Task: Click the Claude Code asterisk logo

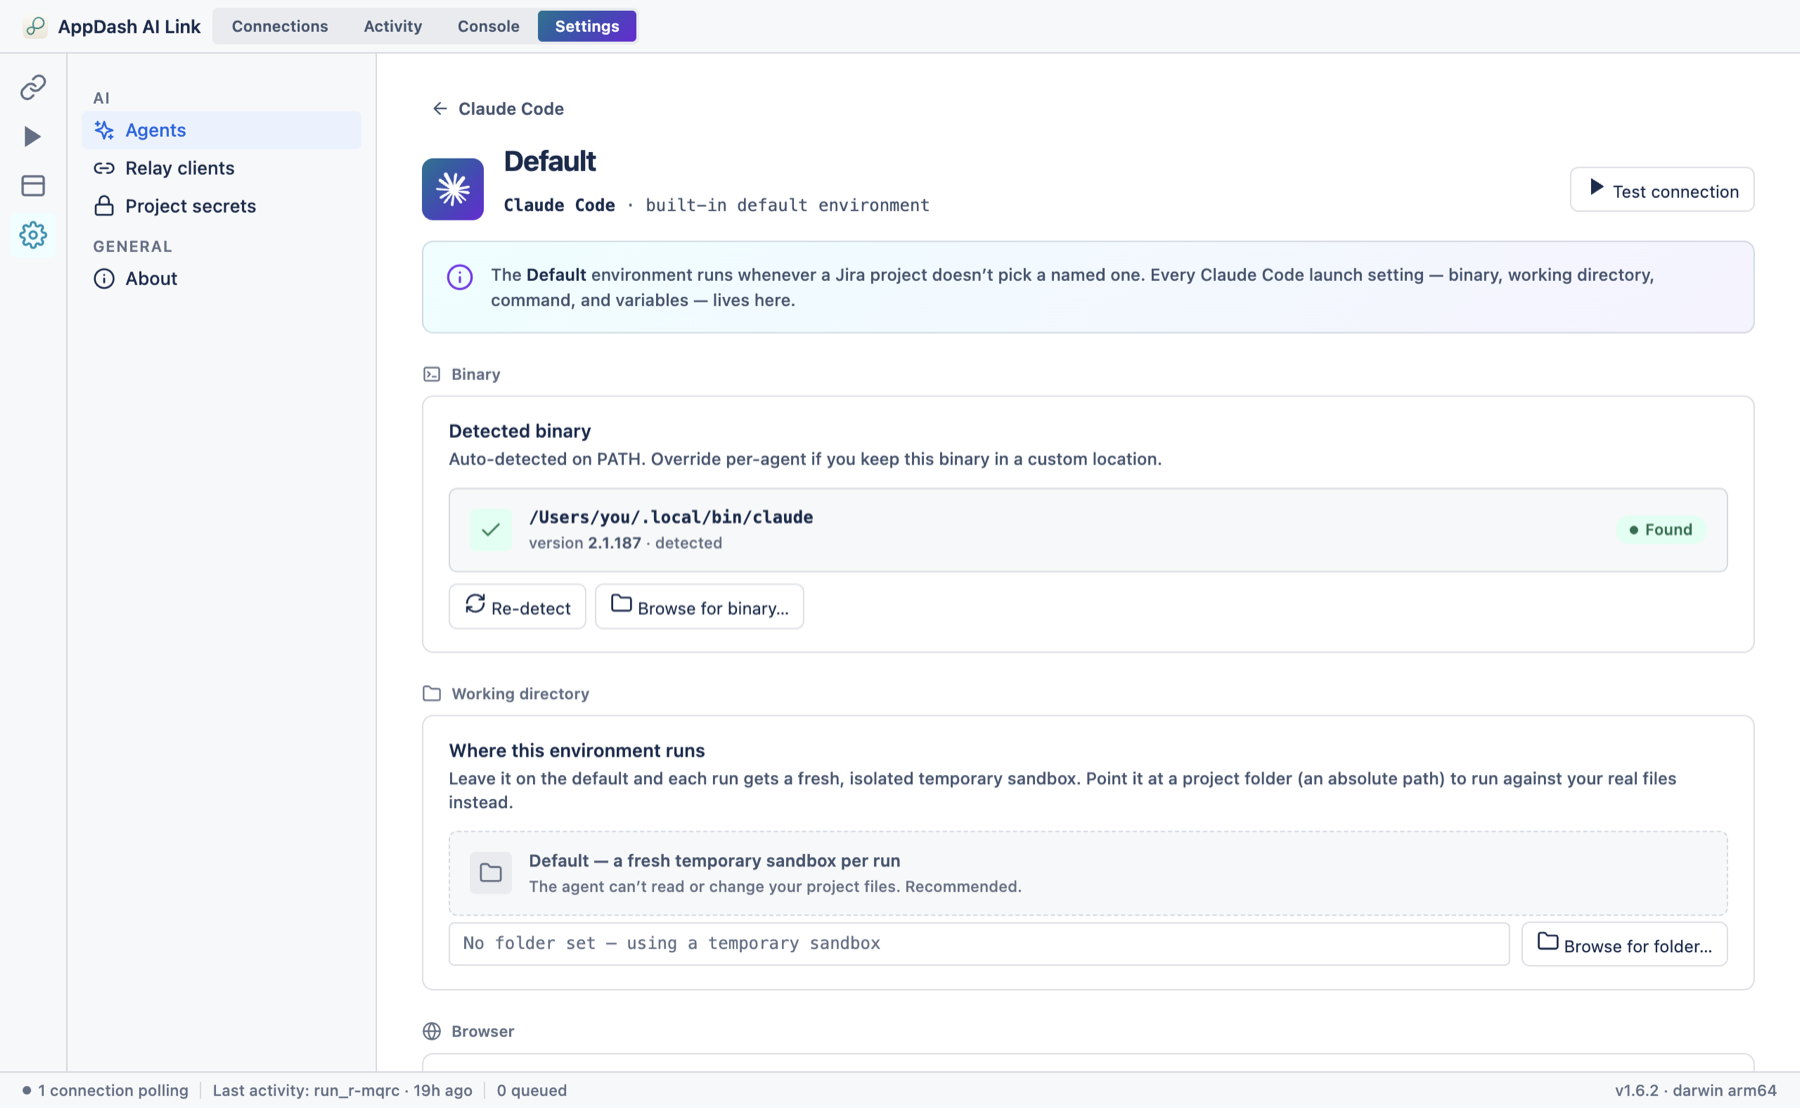Action: [453, 189]
